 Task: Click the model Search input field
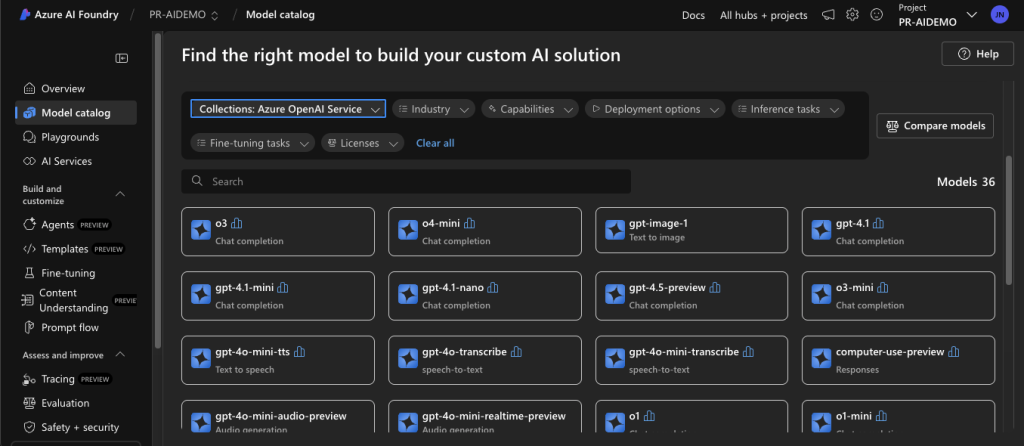coord(406,182)
